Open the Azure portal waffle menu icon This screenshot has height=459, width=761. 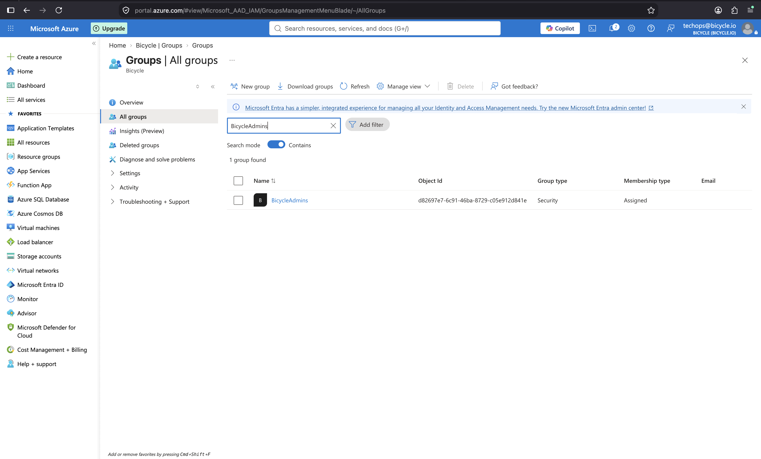[11, 29]
